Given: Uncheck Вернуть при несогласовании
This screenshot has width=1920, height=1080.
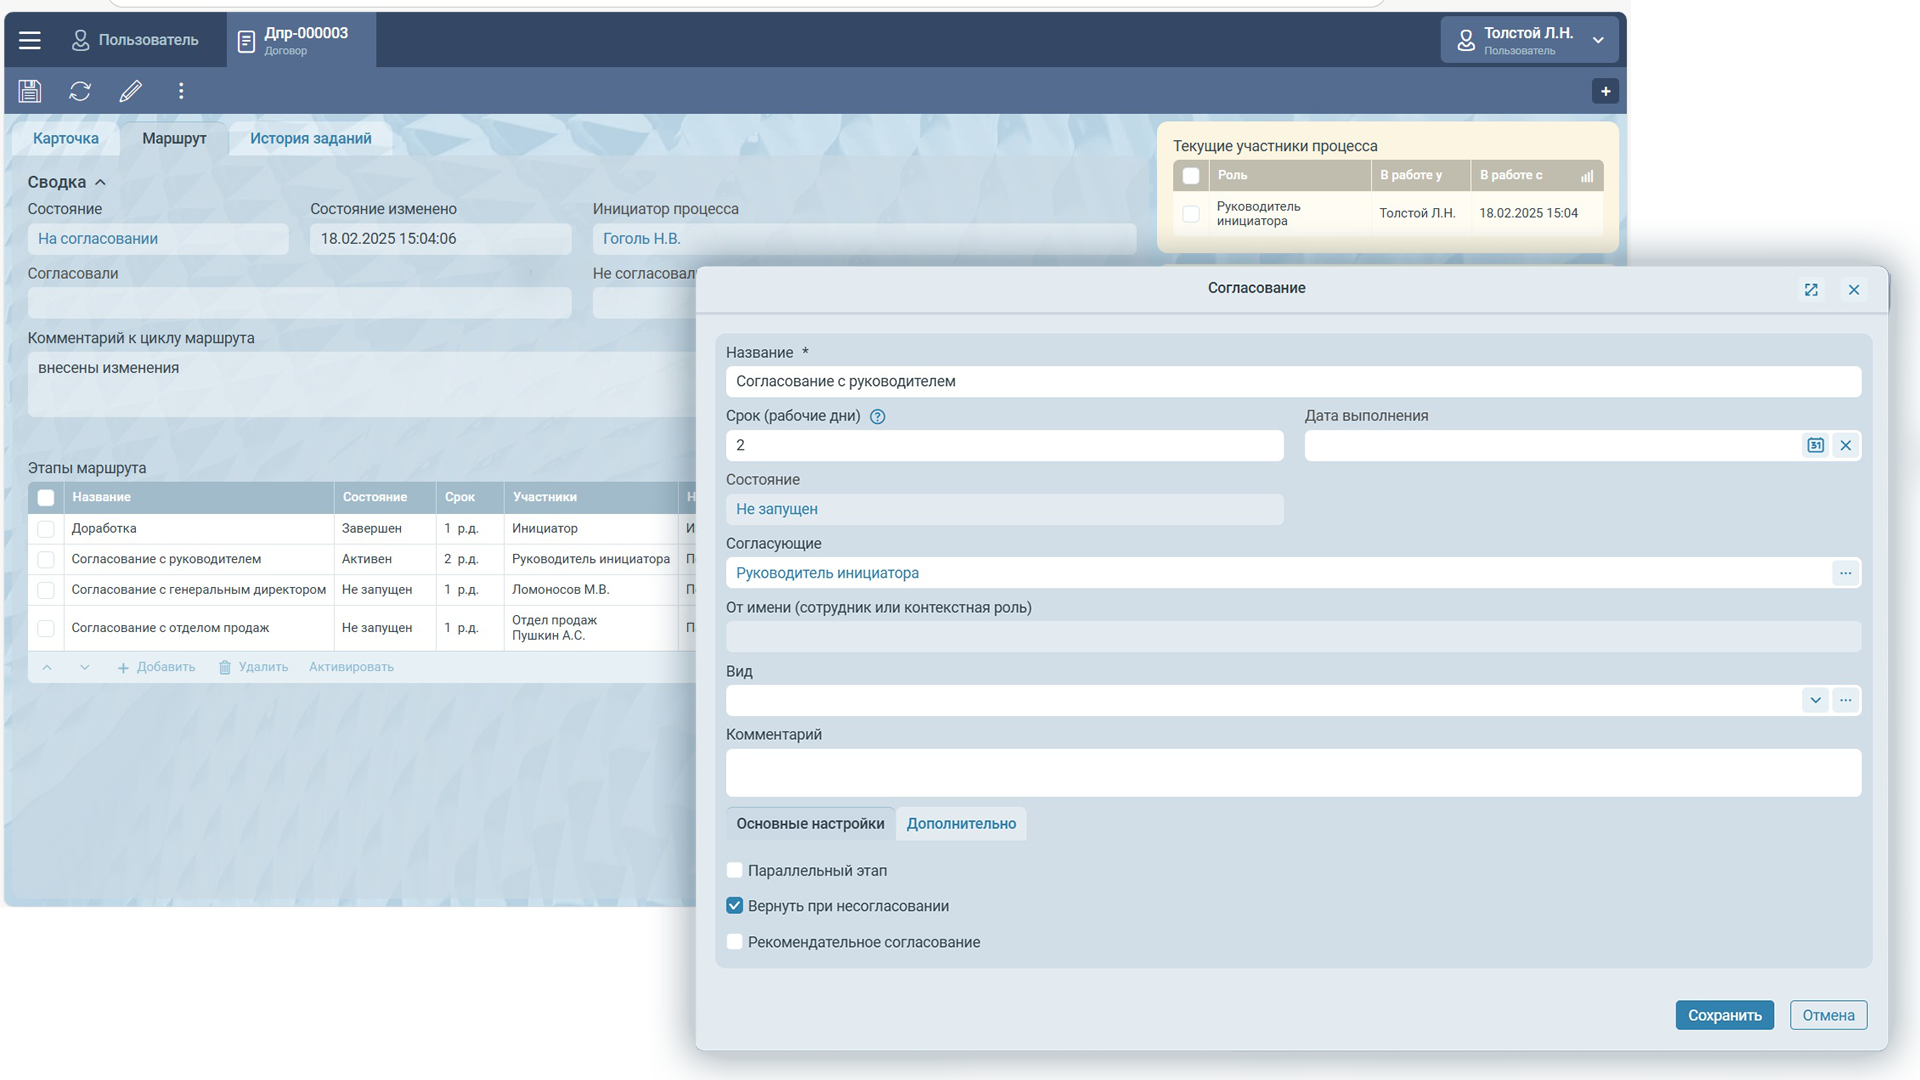Looking at the screenshot, I should [735, 906].
